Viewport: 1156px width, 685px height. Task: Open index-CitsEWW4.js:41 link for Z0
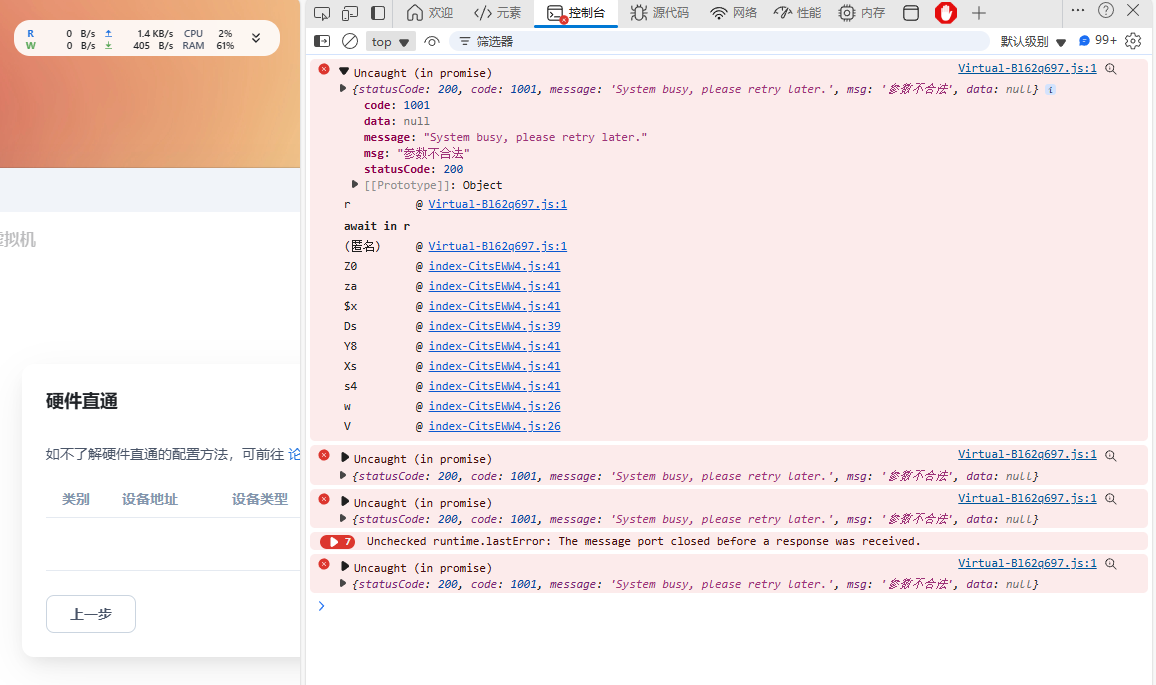click(494, 266)
